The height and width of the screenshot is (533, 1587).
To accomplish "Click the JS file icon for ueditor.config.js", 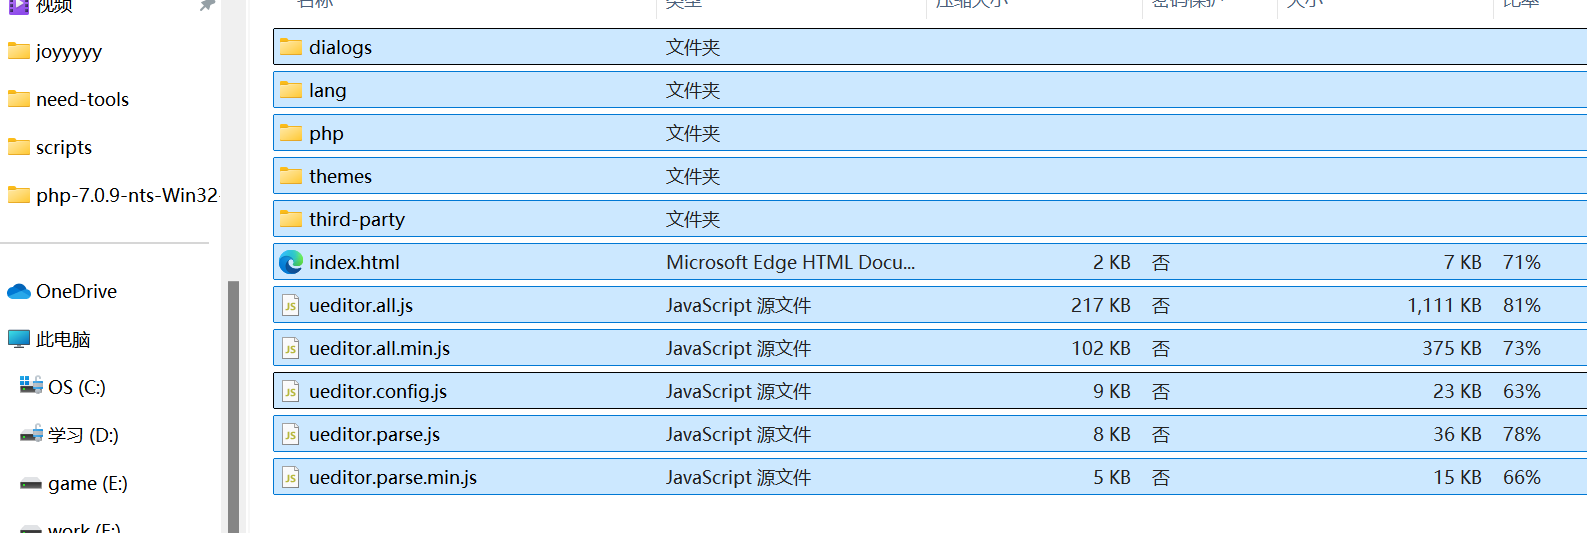I will pos(291,391).
